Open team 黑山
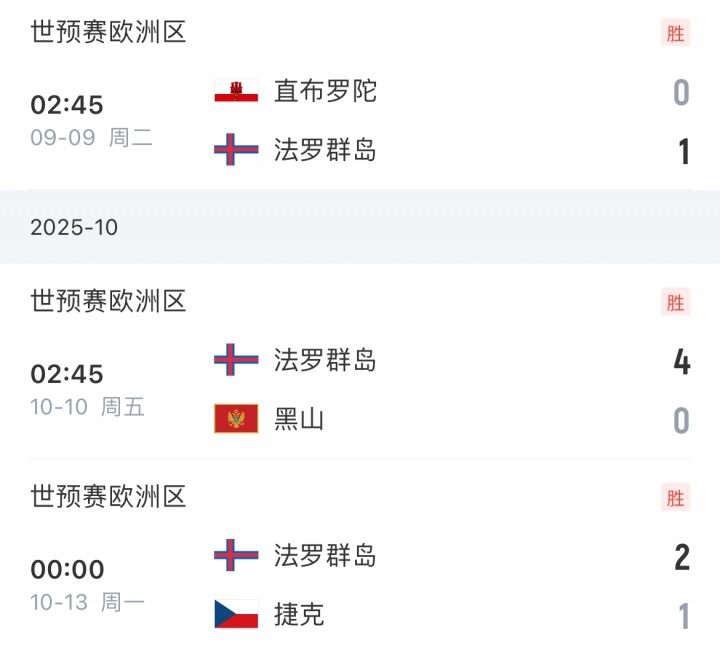 click(299, 419)
